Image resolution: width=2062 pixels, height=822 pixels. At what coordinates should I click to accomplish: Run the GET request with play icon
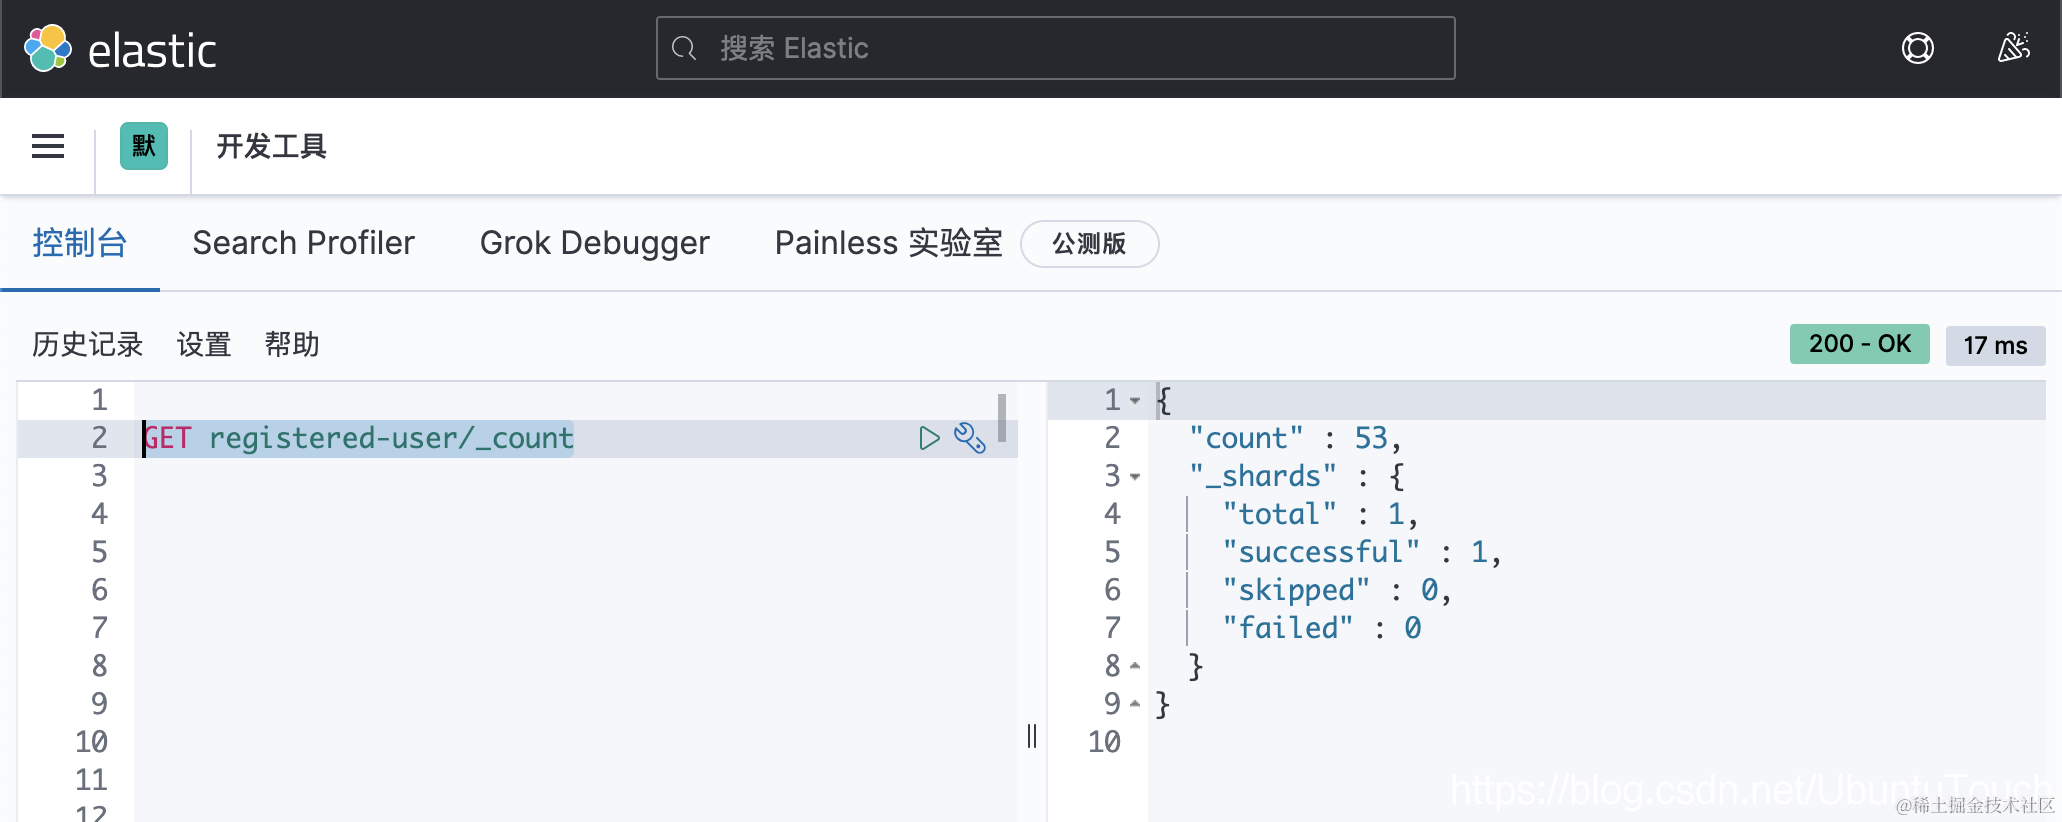pyautogui.click(x=929, y=438)
